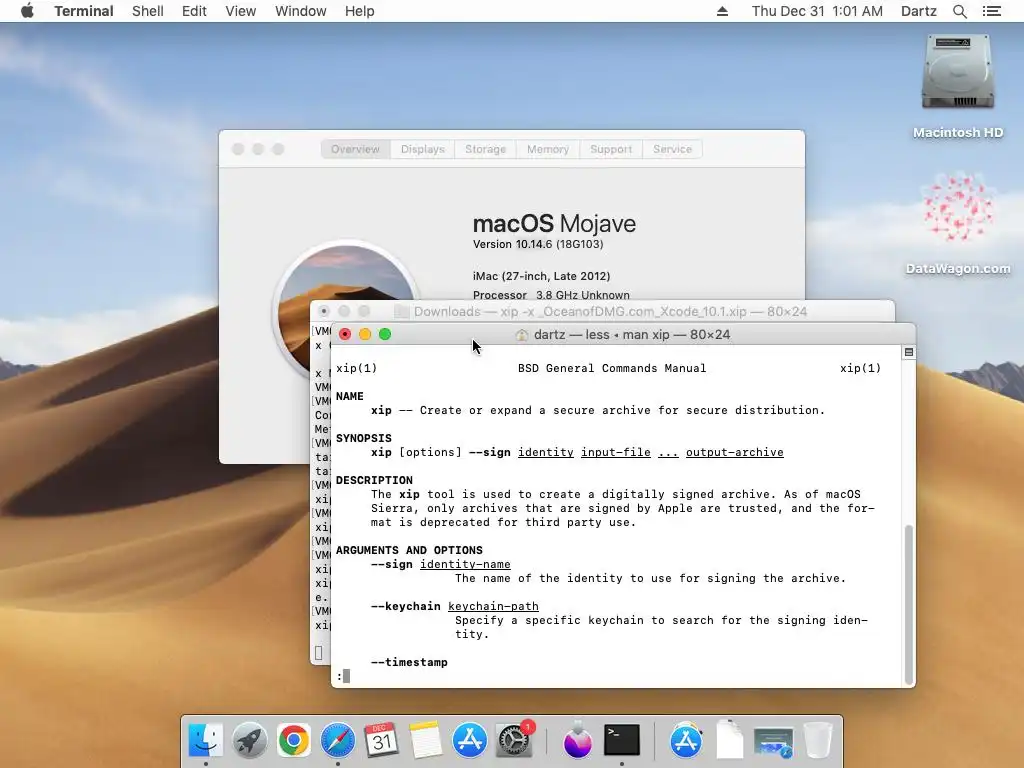Click the underlined 'keychain-path' argument
This screenshot has height=768, width=1024.
pos(493,607)
